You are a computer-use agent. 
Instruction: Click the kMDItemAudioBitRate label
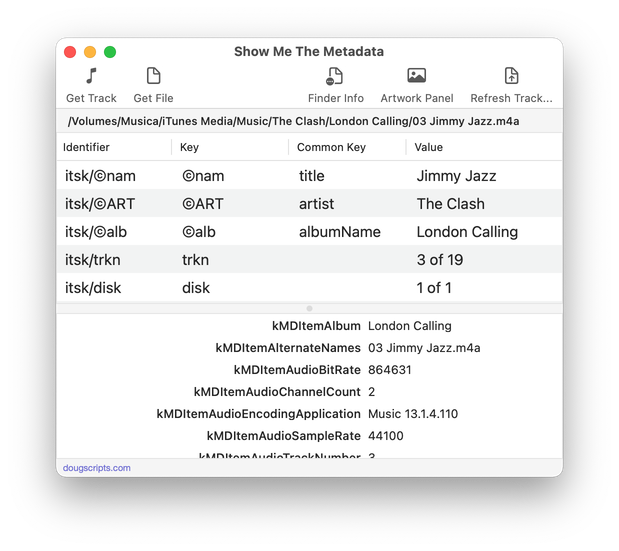[297, 370]
